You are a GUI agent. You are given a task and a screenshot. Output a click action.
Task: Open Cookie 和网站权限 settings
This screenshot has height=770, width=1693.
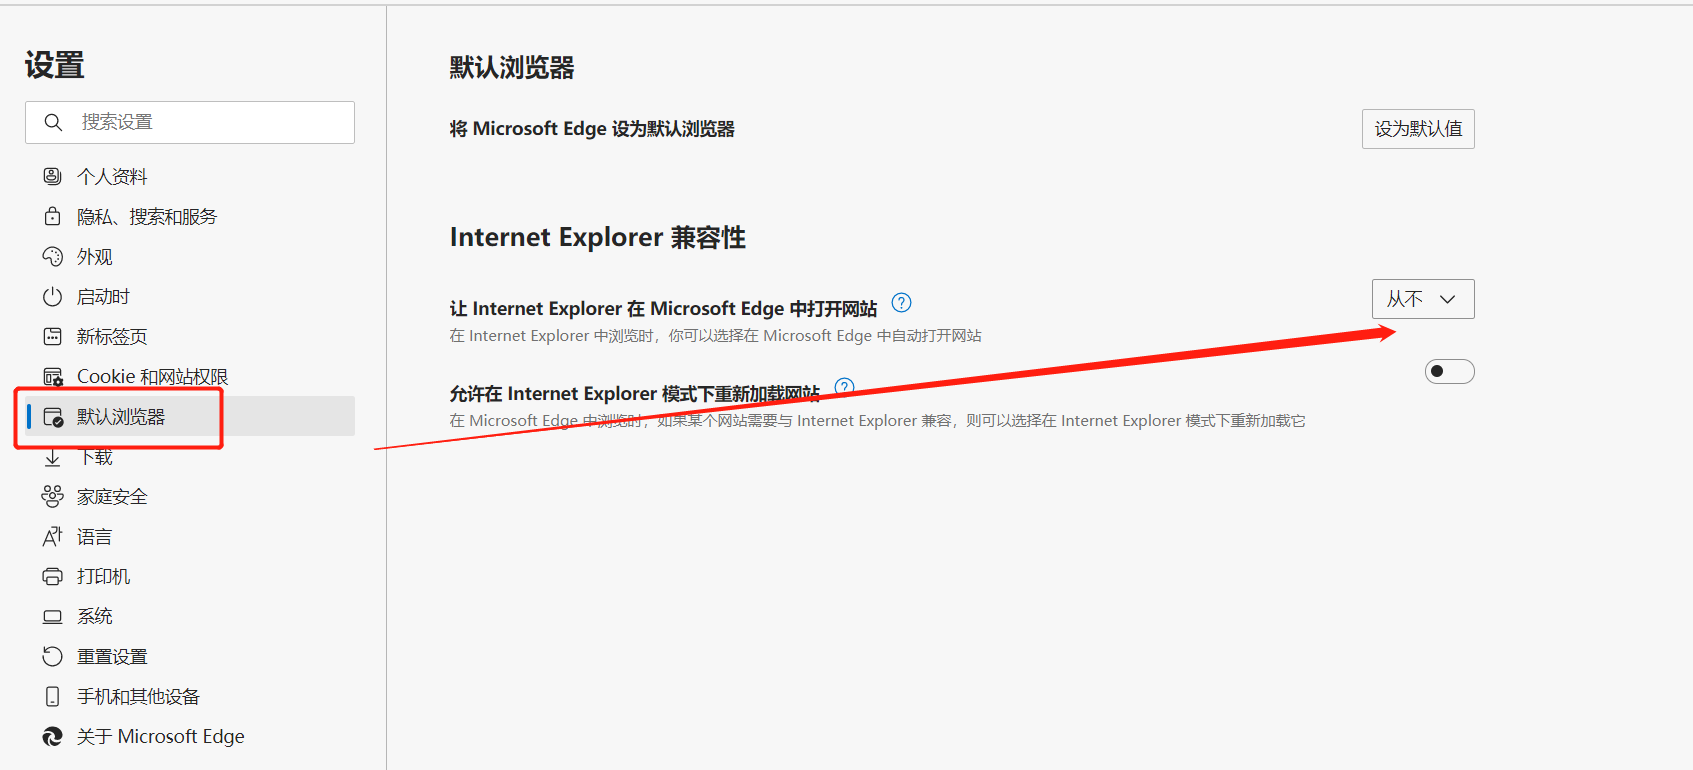190,376
